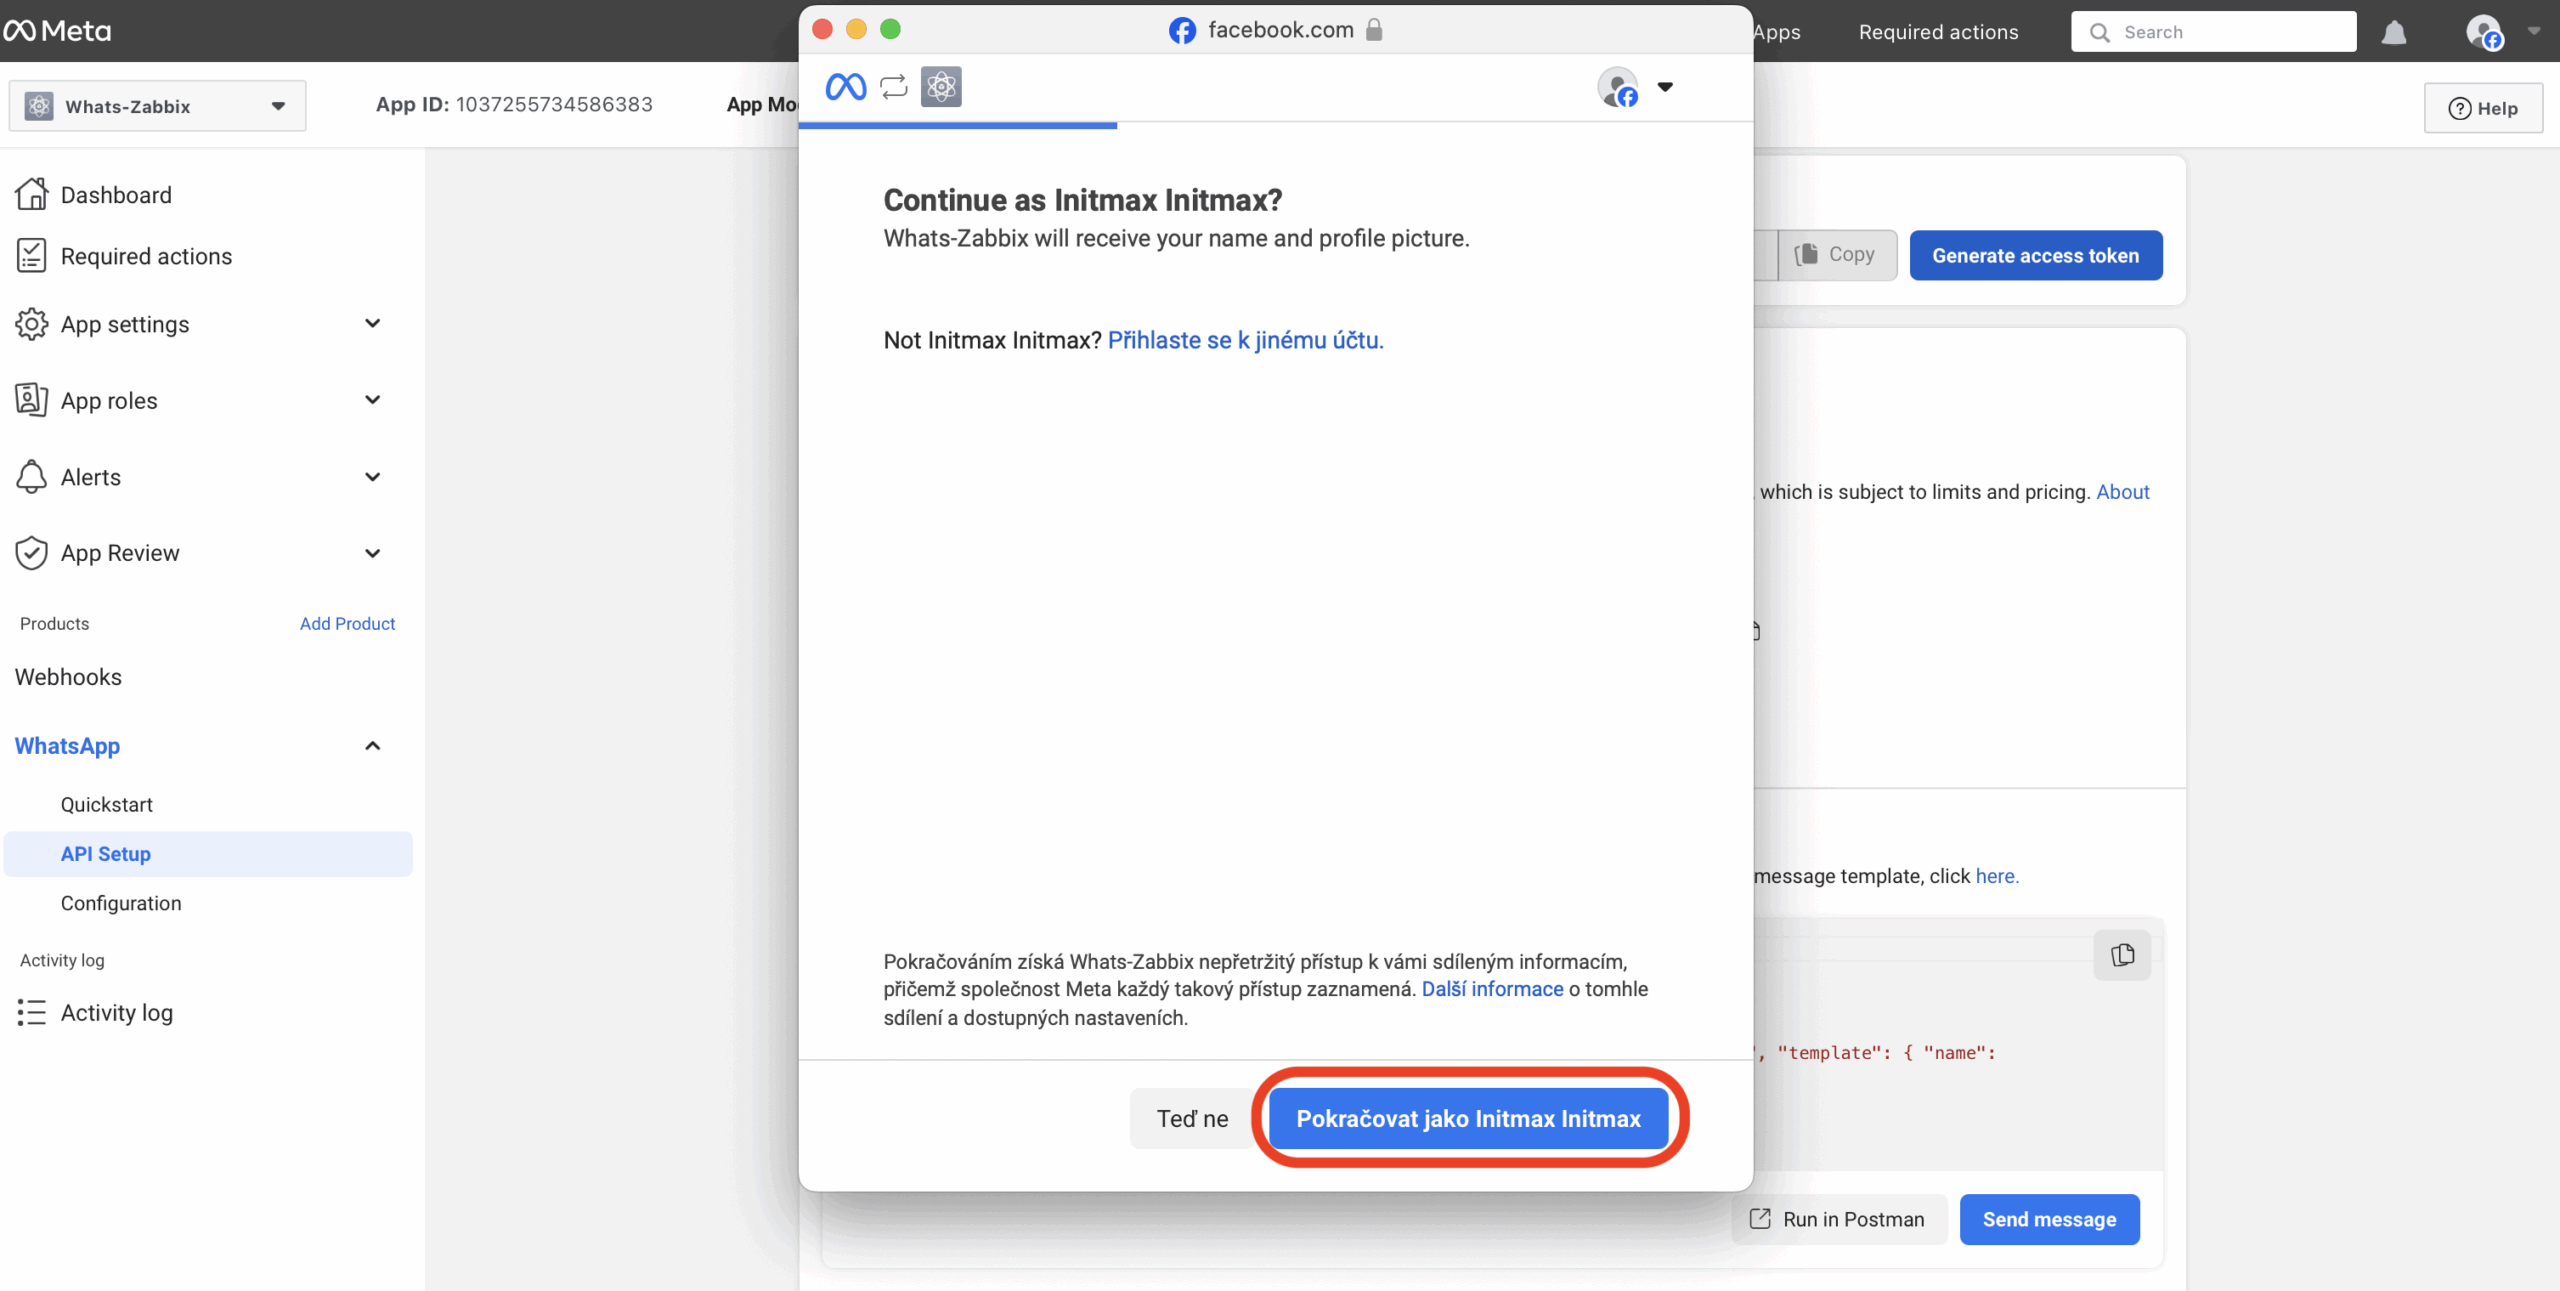Click the App Review shield icon

[31, 553]
